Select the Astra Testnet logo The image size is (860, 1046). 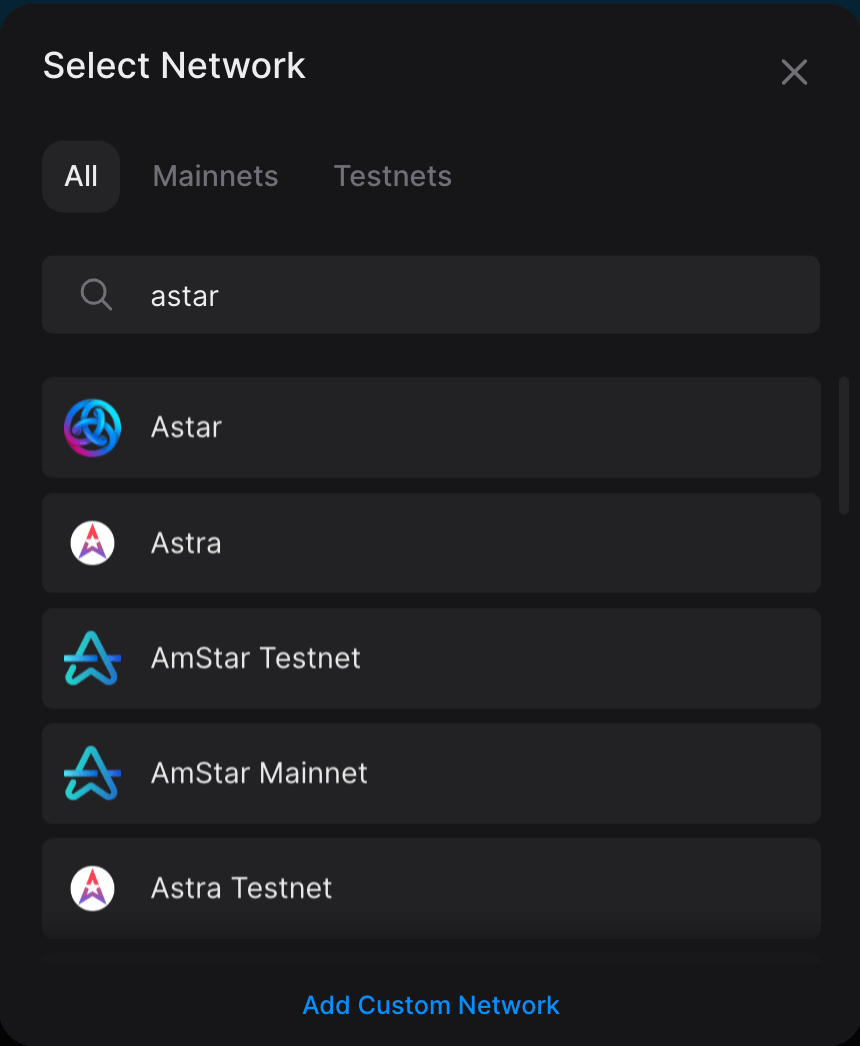(92, 887)
